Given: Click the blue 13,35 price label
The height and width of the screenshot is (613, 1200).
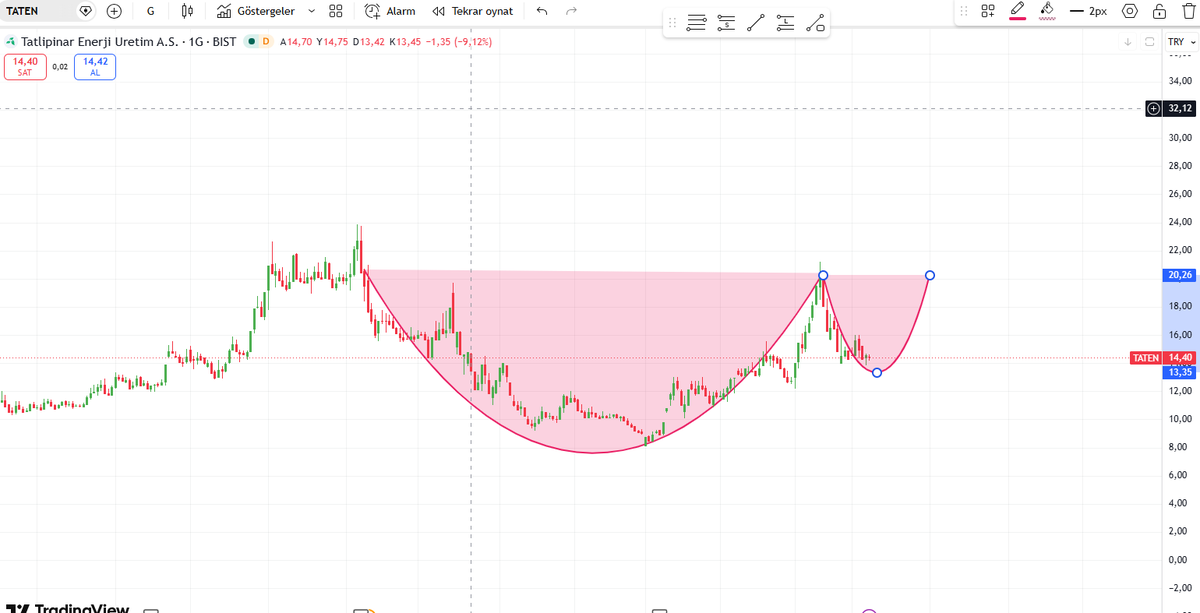Looking at the screenshot, I should point(1180,372).
